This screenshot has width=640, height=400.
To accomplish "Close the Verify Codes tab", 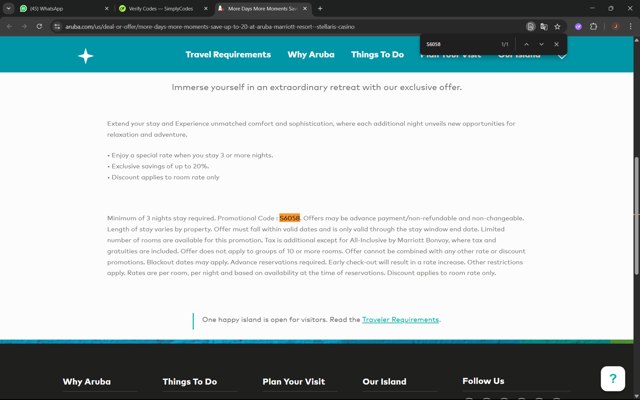I will click(206, 8).
